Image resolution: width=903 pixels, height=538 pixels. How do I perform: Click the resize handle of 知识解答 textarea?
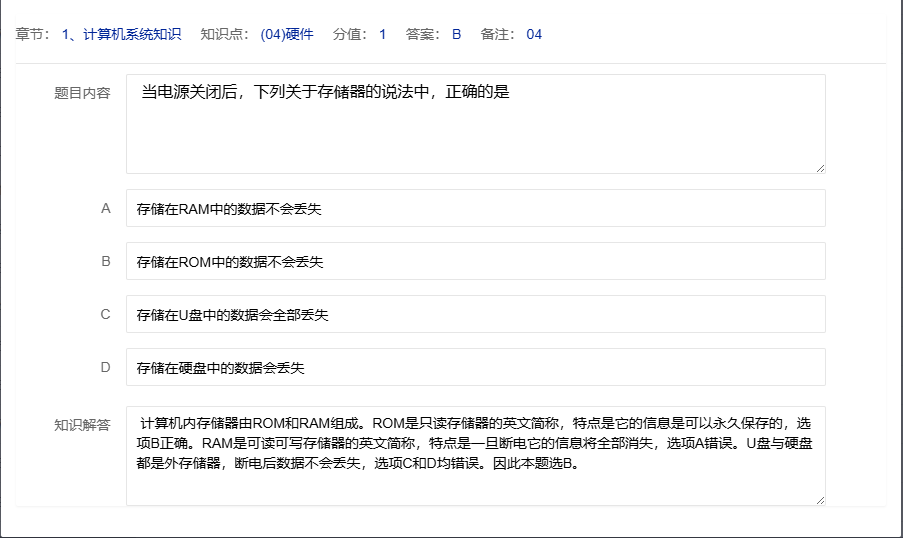tap(820, 500)
